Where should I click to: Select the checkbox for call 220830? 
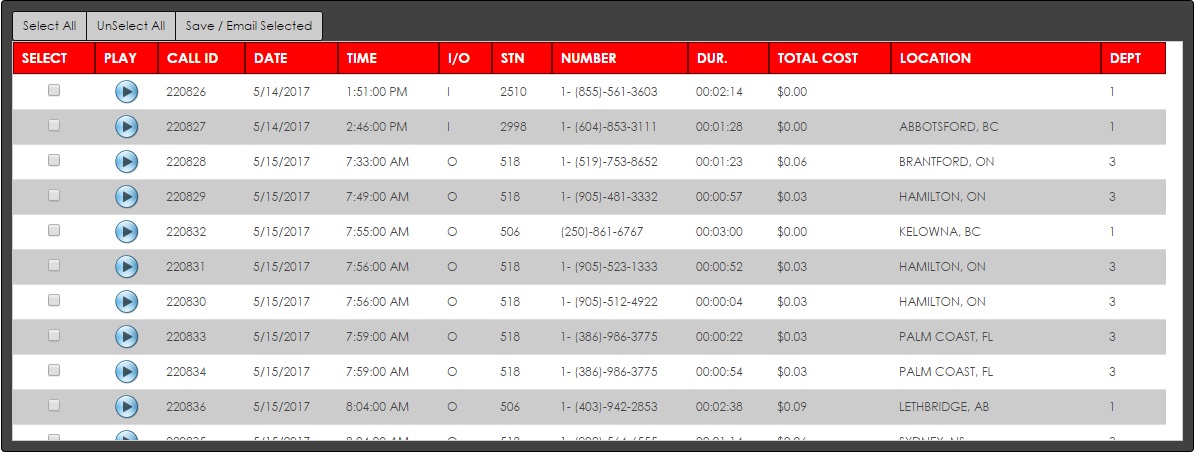pyautogui.click(x=54, y=300)
